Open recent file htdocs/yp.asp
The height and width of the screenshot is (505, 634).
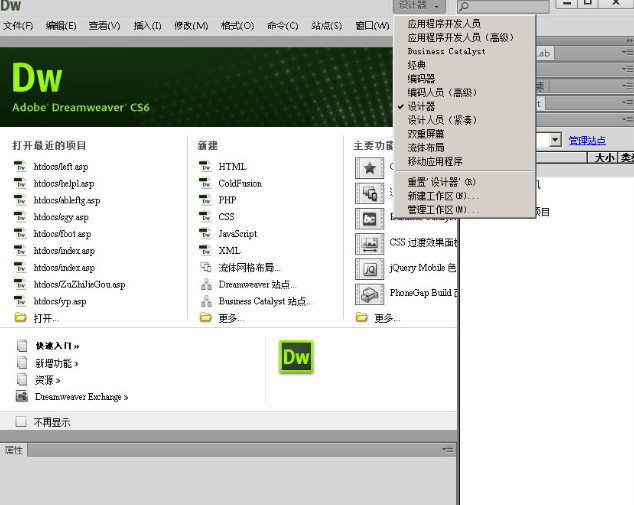(60, 302)
